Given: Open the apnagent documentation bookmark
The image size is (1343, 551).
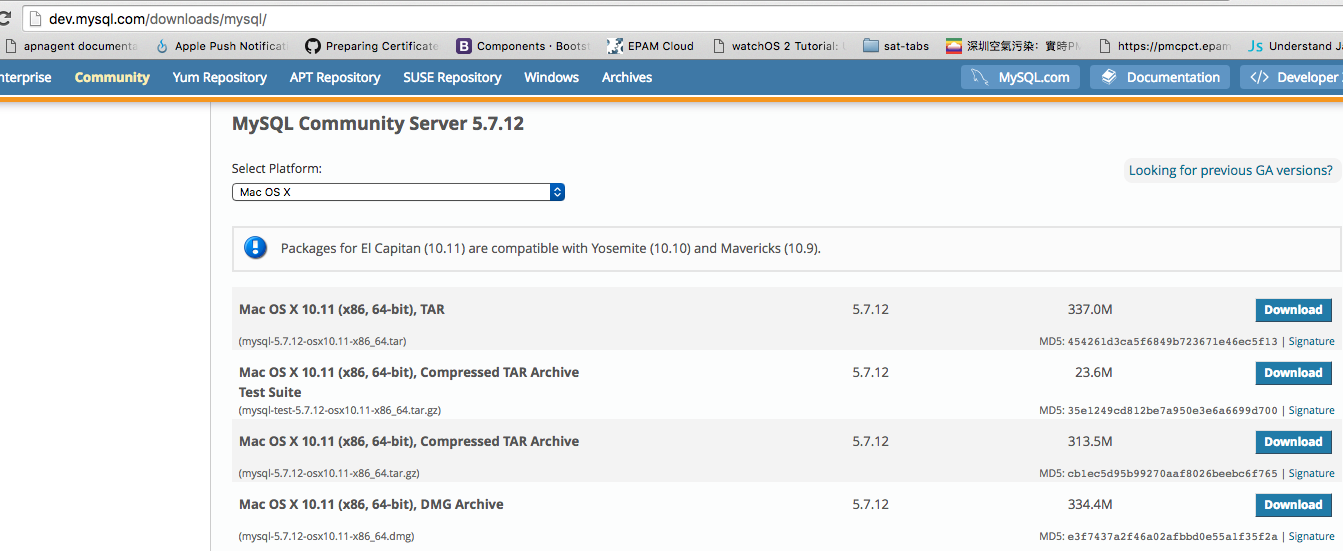Looking at the screenshot, I should pyautogui.click(x=72, y=46).
